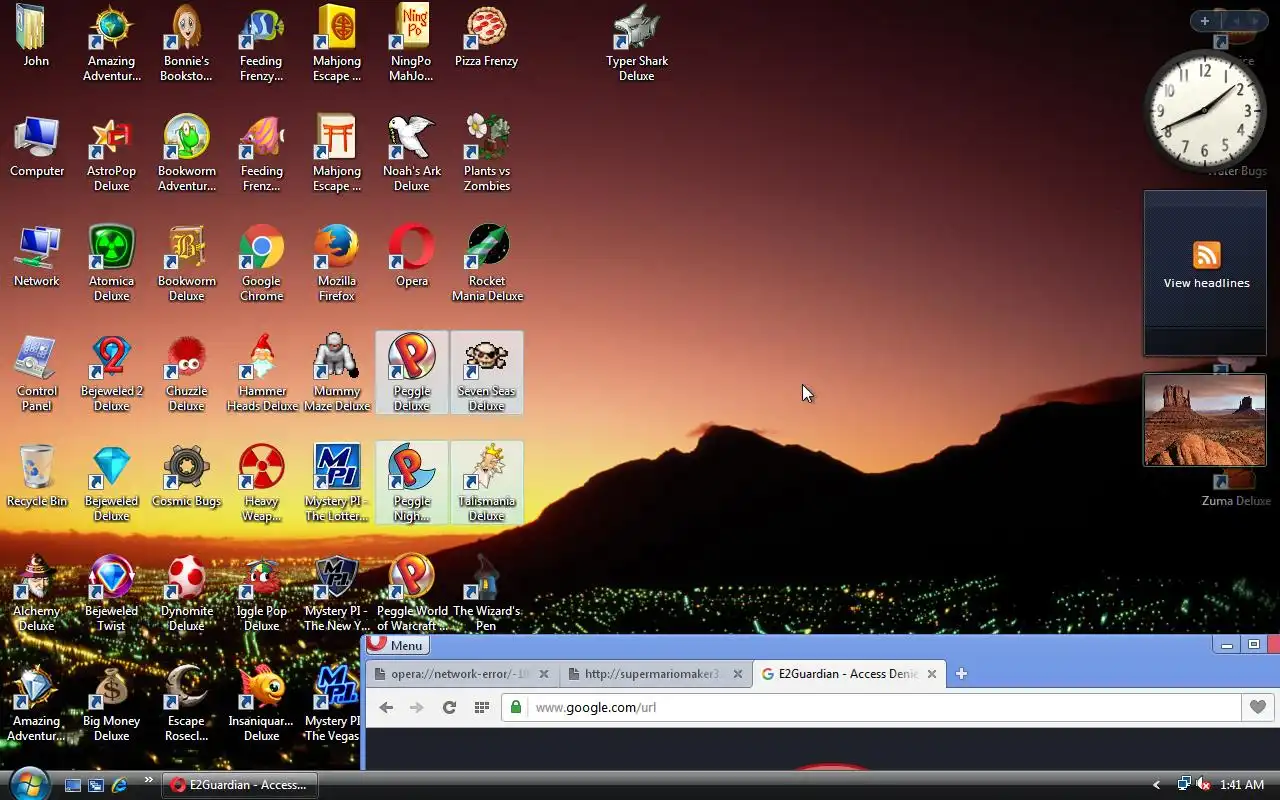The image size is (1280, 800).
Task: Launch AstroPop Deluxe shortcut
Action: point(111,153)
